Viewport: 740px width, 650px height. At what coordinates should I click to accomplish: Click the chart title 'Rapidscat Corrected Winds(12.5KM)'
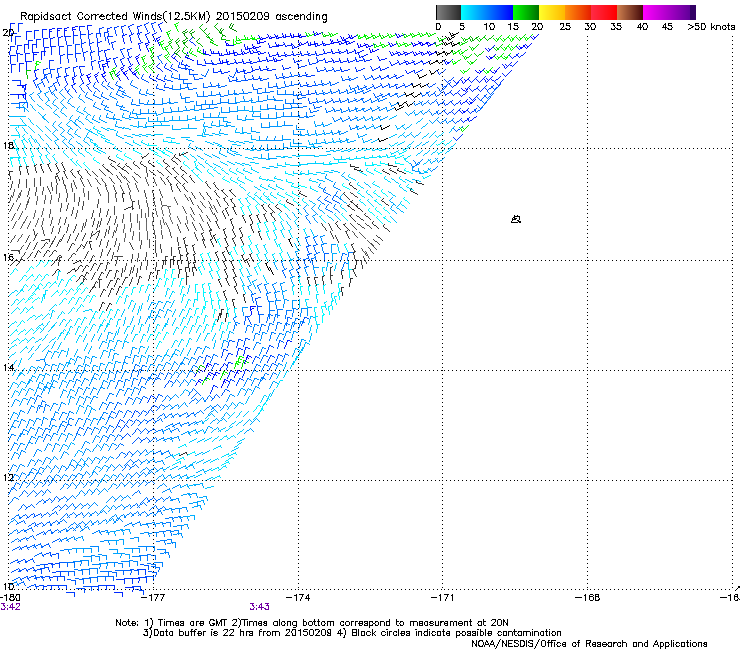(115, 17)
